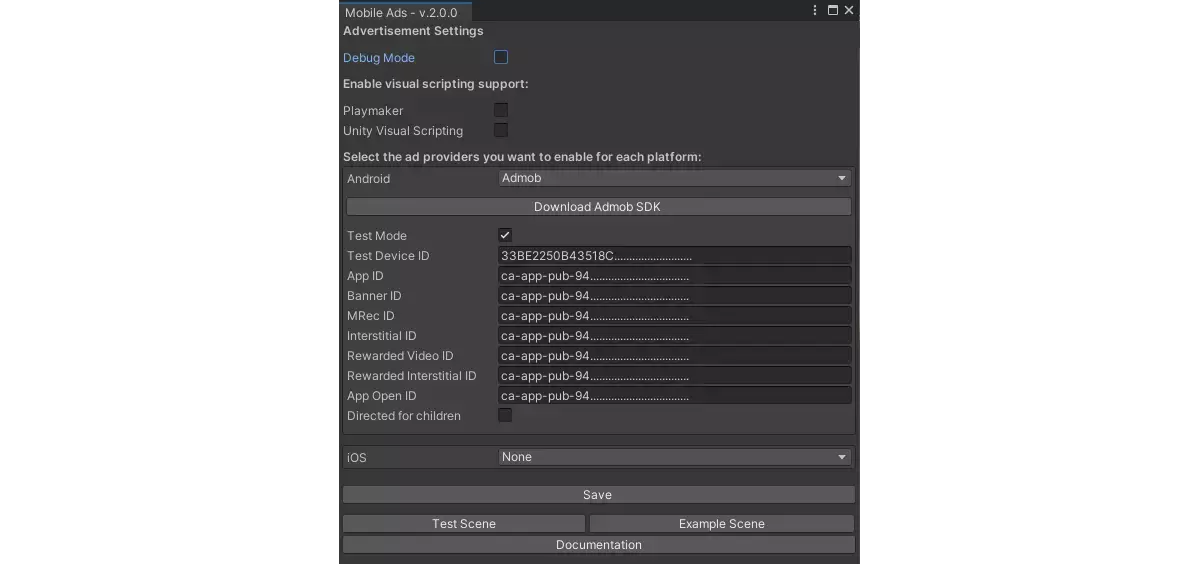Select the Rewarded Video ID field
This screenshot has height=564, width=1200.
click(674, 356)
